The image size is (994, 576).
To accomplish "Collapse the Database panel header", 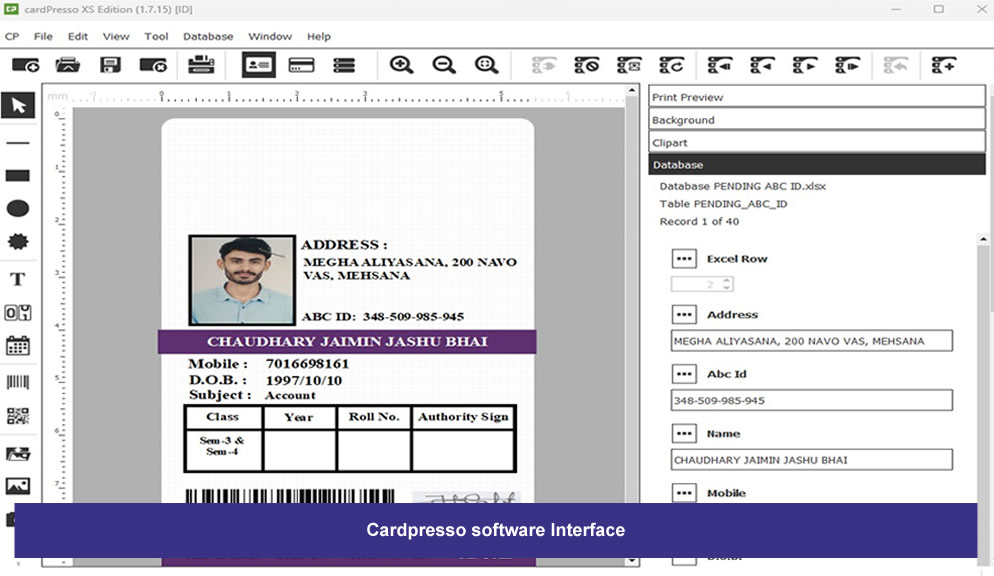I will [x=816, y=165].
